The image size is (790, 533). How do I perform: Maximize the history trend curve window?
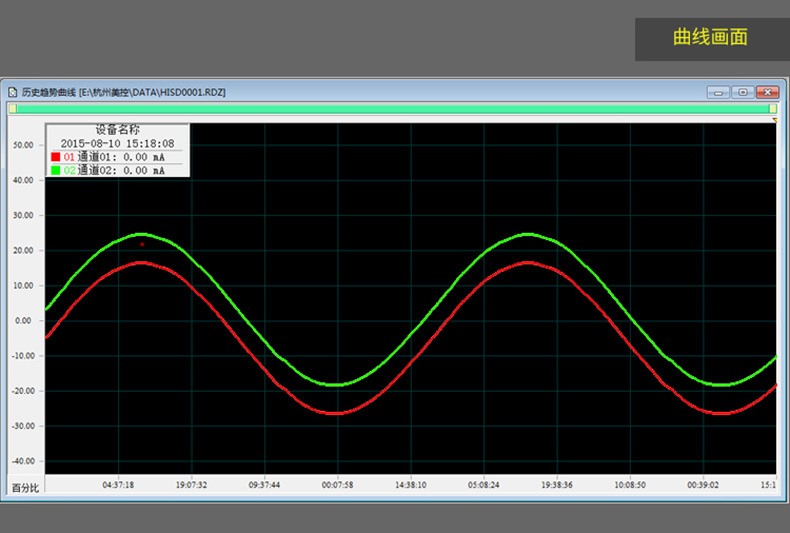pyautogui.click(x=743, y=92)
